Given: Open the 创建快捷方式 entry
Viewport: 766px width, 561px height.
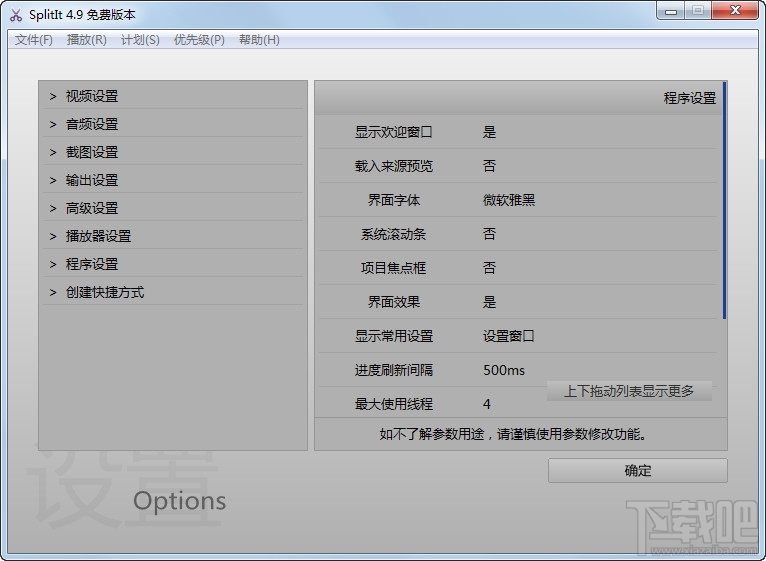Looking at the screenshot, I should pyautogui.click(x=173, y=292).
